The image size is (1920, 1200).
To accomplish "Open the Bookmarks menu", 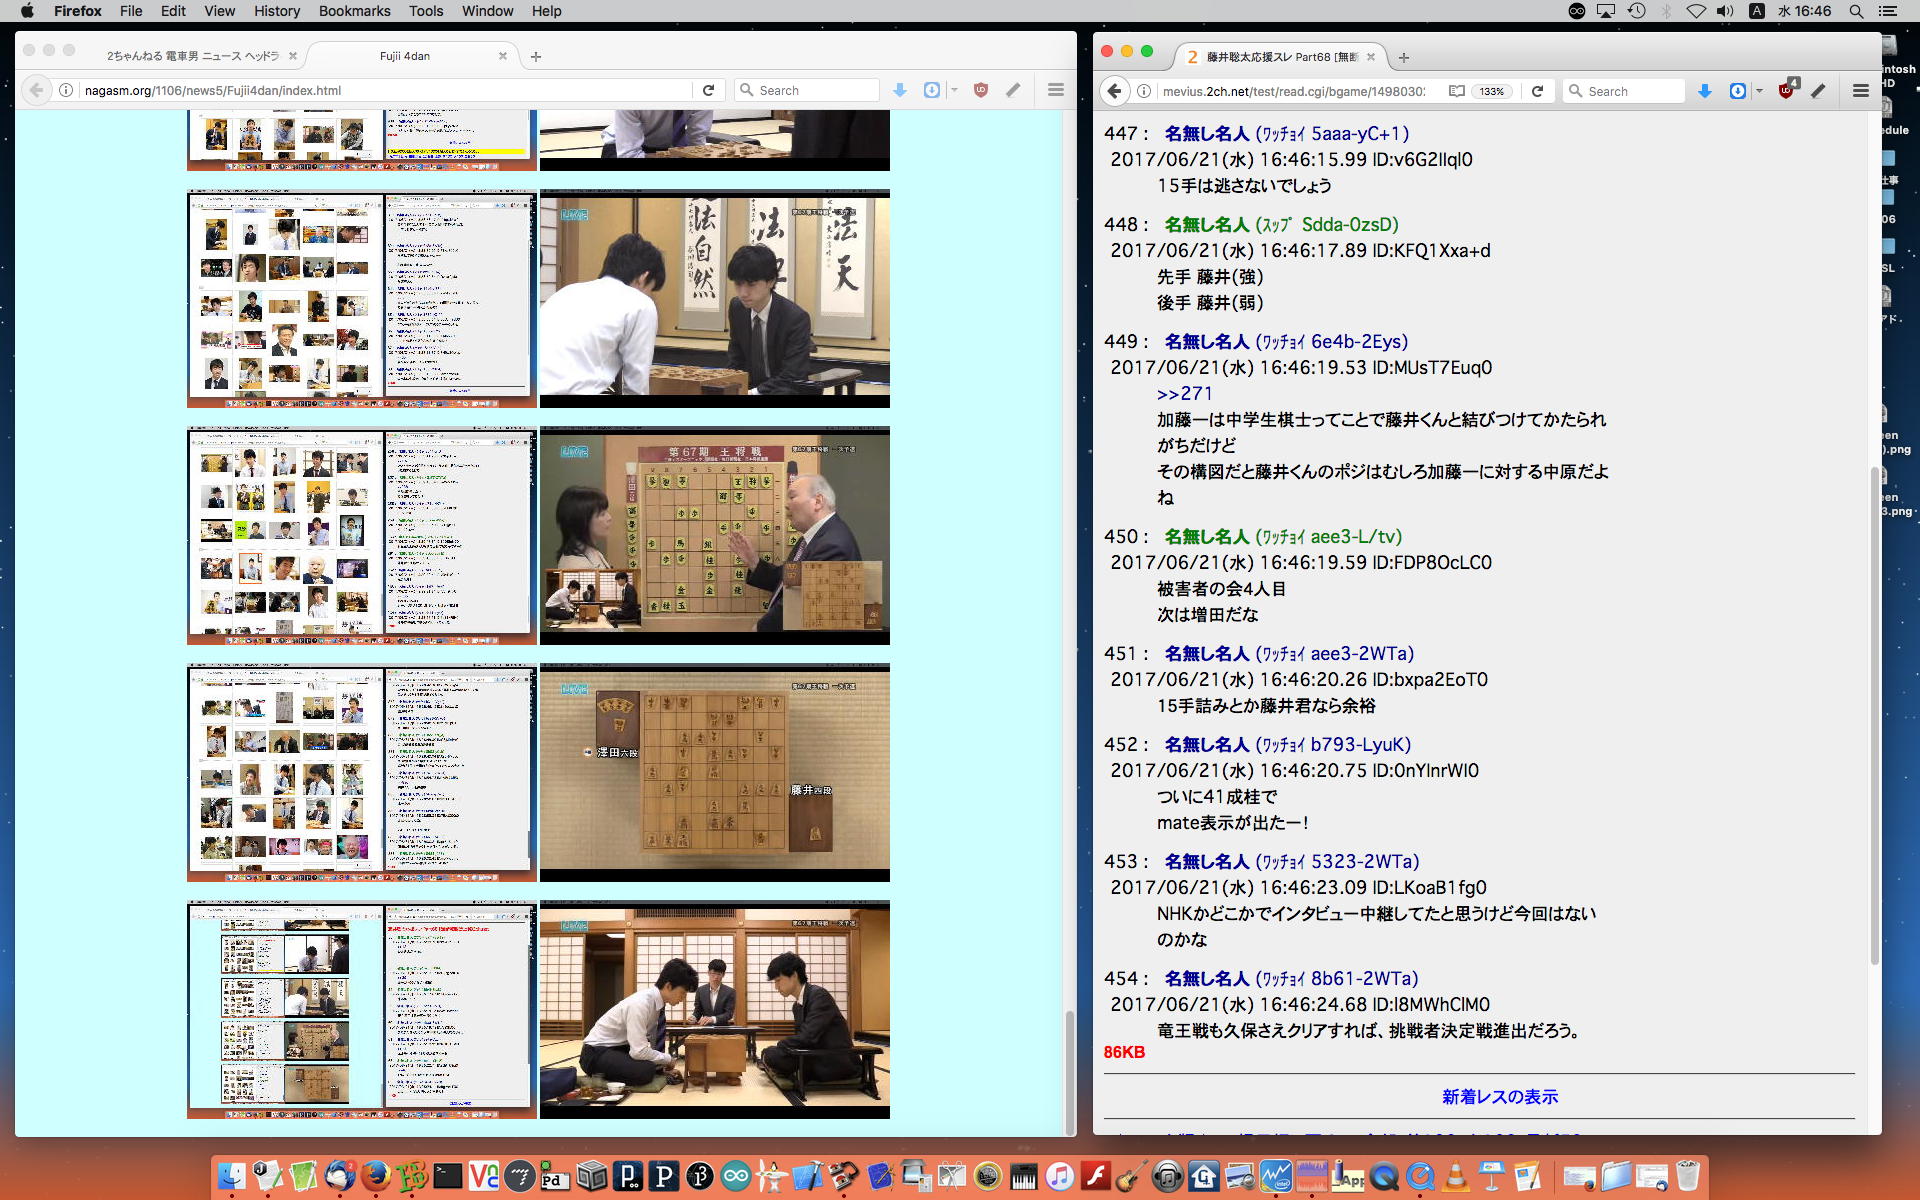I will pos(354,11).
